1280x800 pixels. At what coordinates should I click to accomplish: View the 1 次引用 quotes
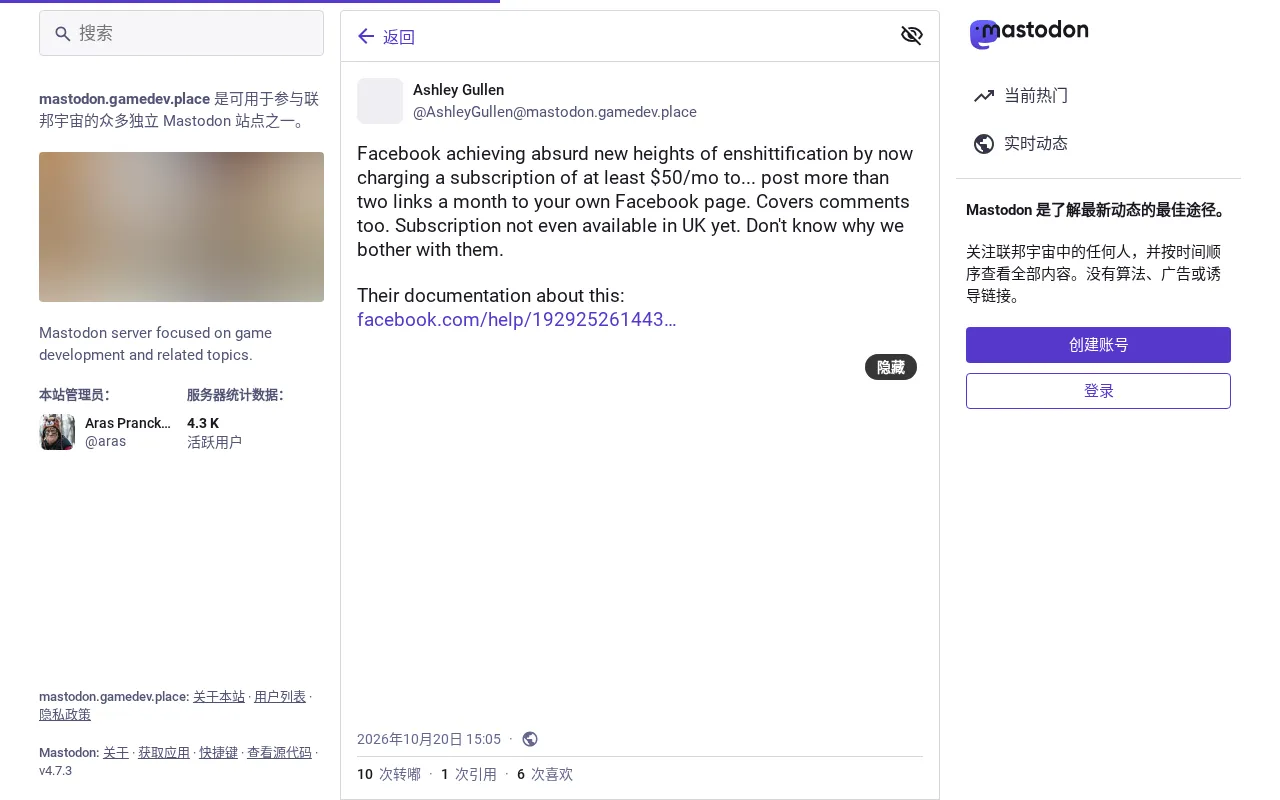(469, 775)
